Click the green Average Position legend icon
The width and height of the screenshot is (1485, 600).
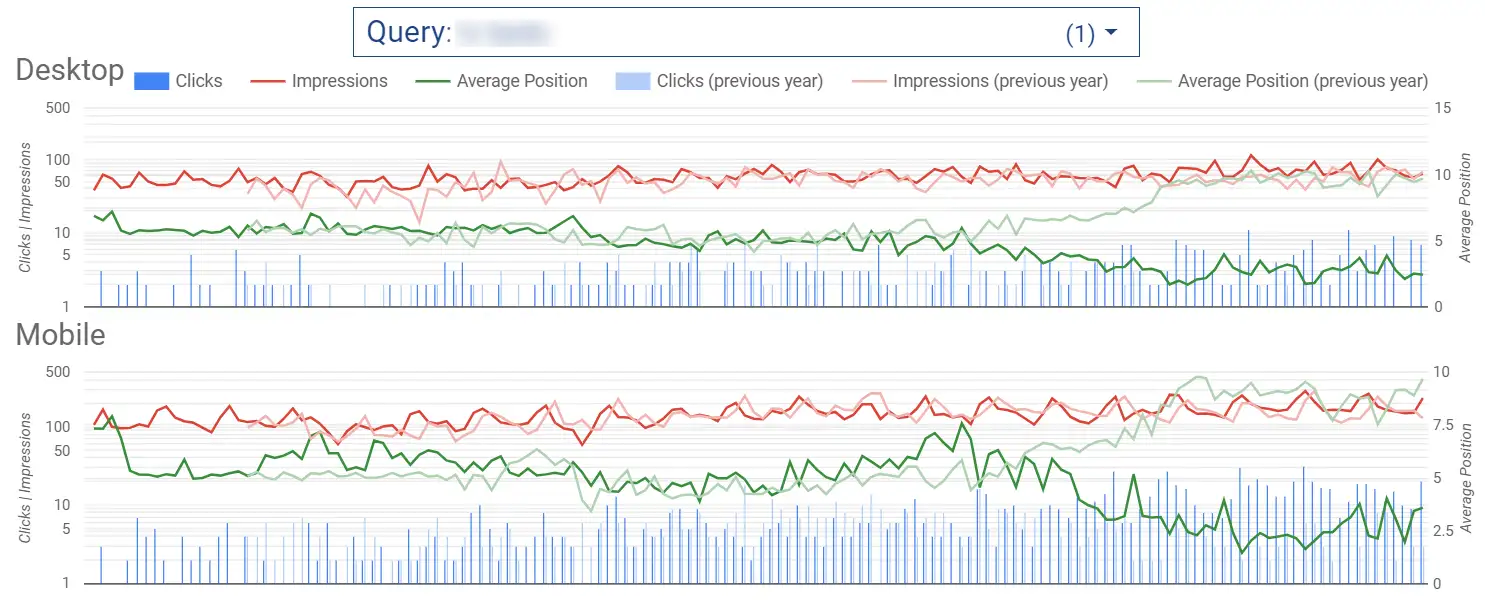tap(431, 81)
